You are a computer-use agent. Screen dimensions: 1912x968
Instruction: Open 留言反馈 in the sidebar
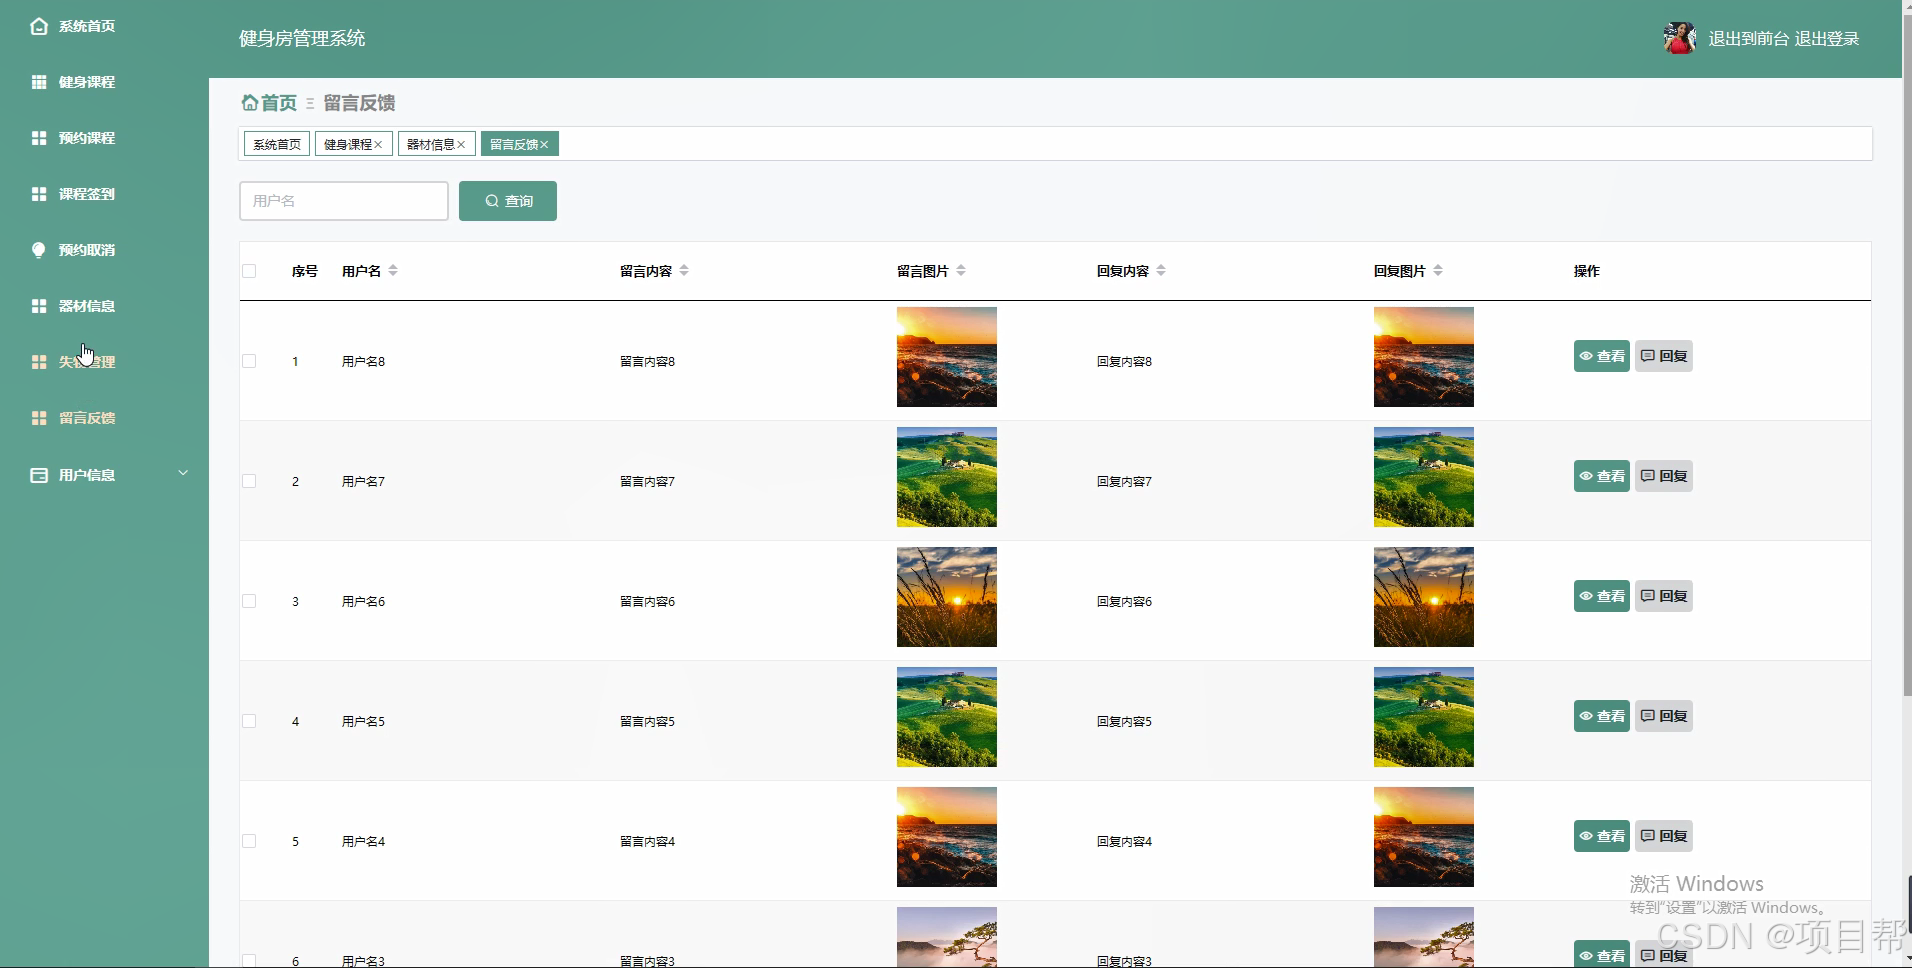(x=86, y=418)
